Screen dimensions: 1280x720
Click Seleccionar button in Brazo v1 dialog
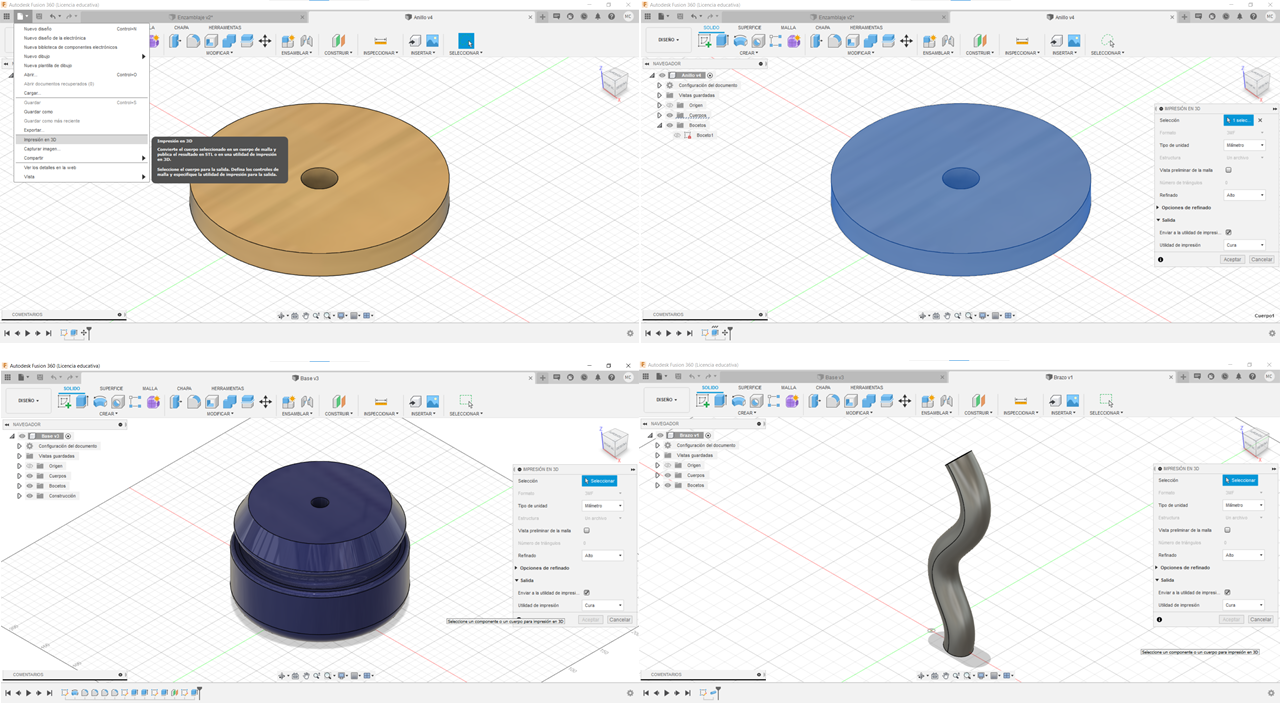point(1240,480)
